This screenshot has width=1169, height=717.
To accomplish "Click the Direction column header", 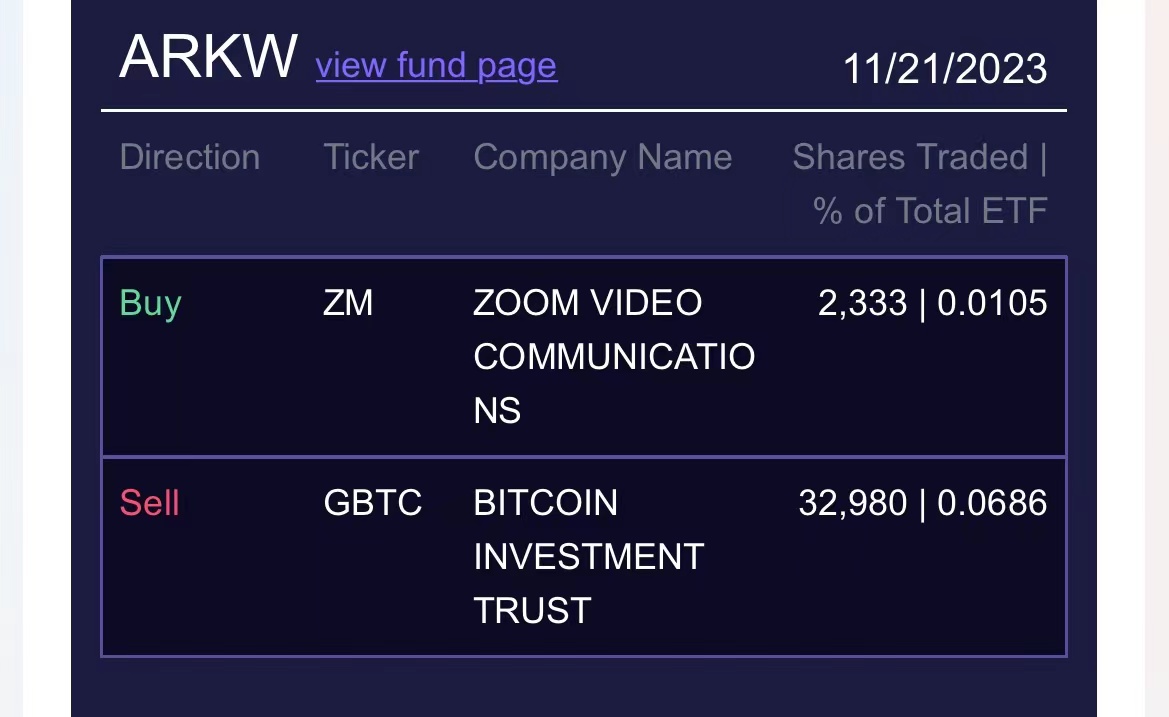I will (x=189, y=157).
